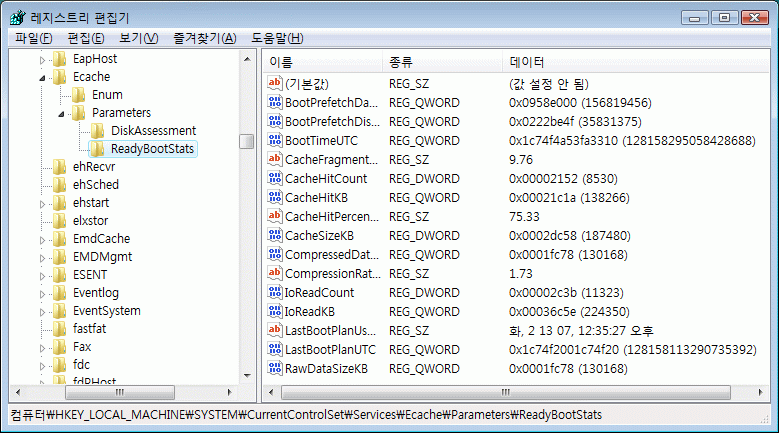Select the ReadyBootStats tree item label
The height and width of the screenshot is (433, 779).
coord(152,149)
